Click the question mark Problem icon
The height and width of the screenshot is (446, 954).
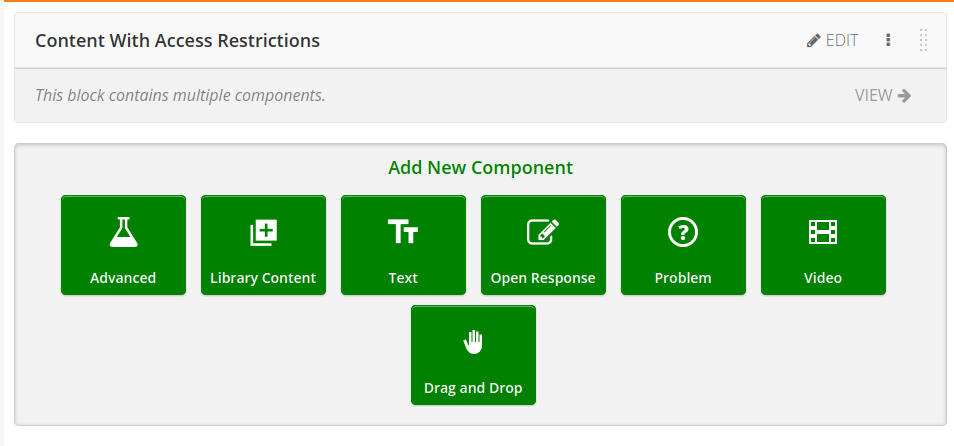[683, 233]
